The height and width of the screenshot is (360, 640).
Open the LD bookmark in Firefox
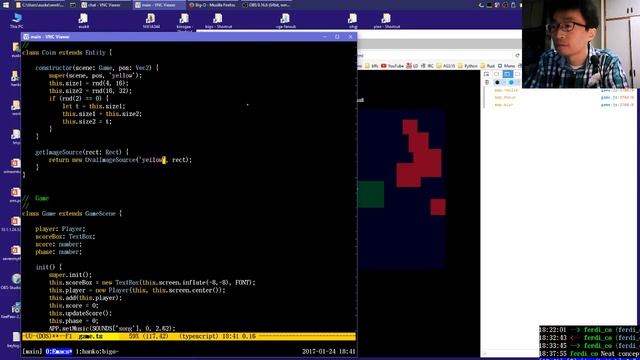(x=412, y=66)
